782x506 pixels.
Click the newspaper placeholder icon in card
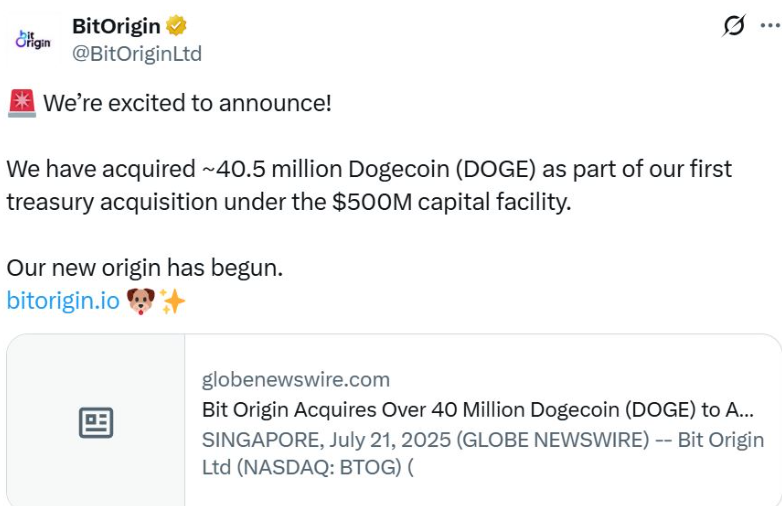coord(96,422)
